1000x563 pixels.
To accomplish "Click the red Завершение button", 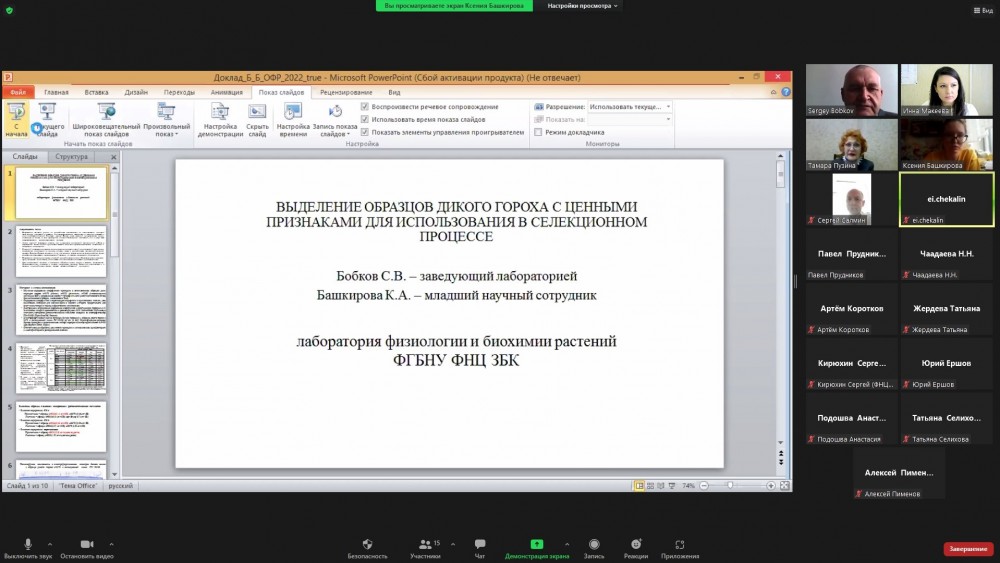I will (x=968, y=549).
